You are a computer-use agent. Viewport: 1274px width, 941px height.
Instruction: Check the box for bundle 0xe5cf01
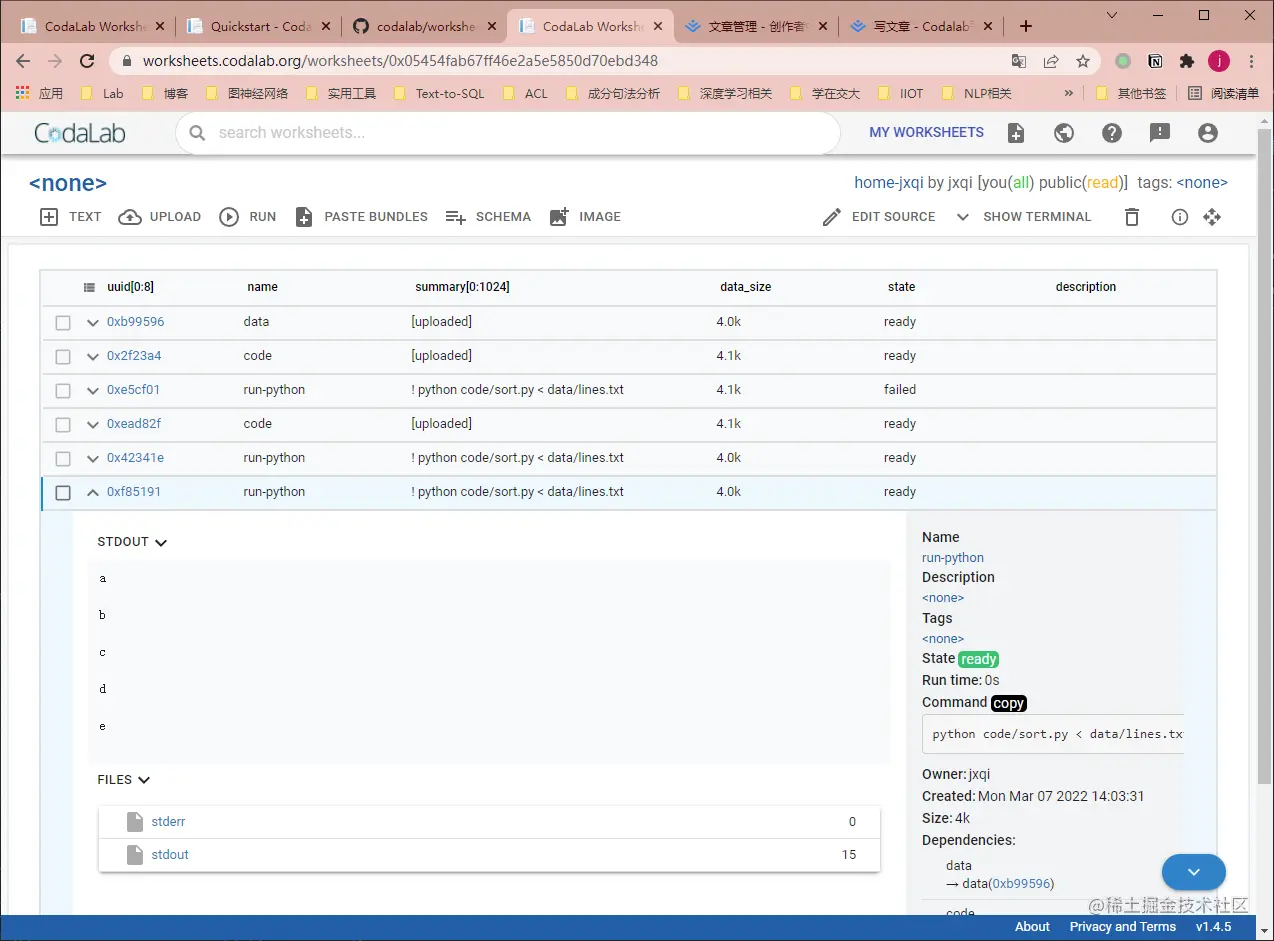63,391
